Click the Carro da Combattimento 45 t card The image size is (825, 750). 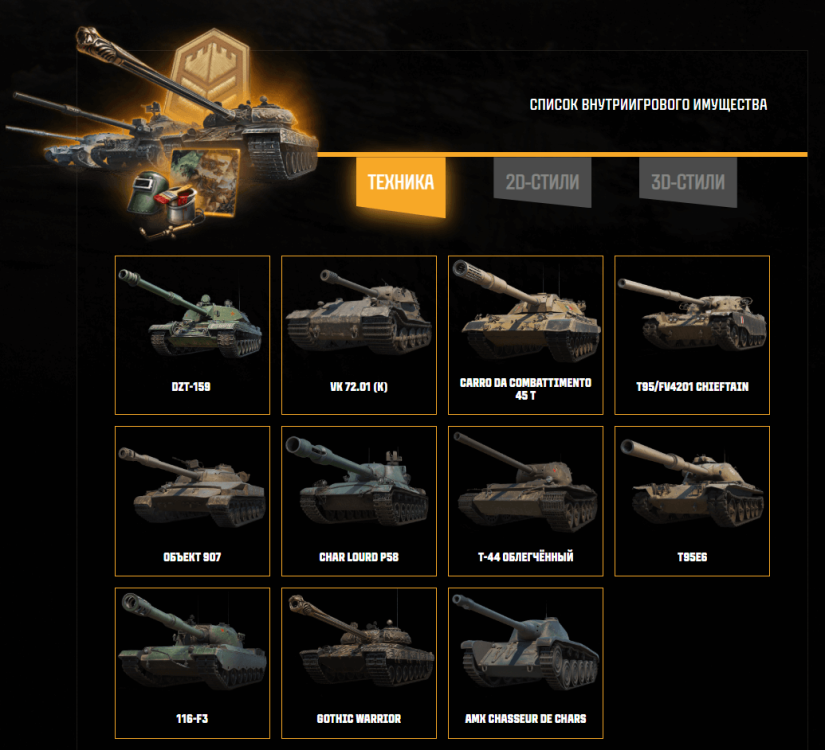tap(526, 335)
